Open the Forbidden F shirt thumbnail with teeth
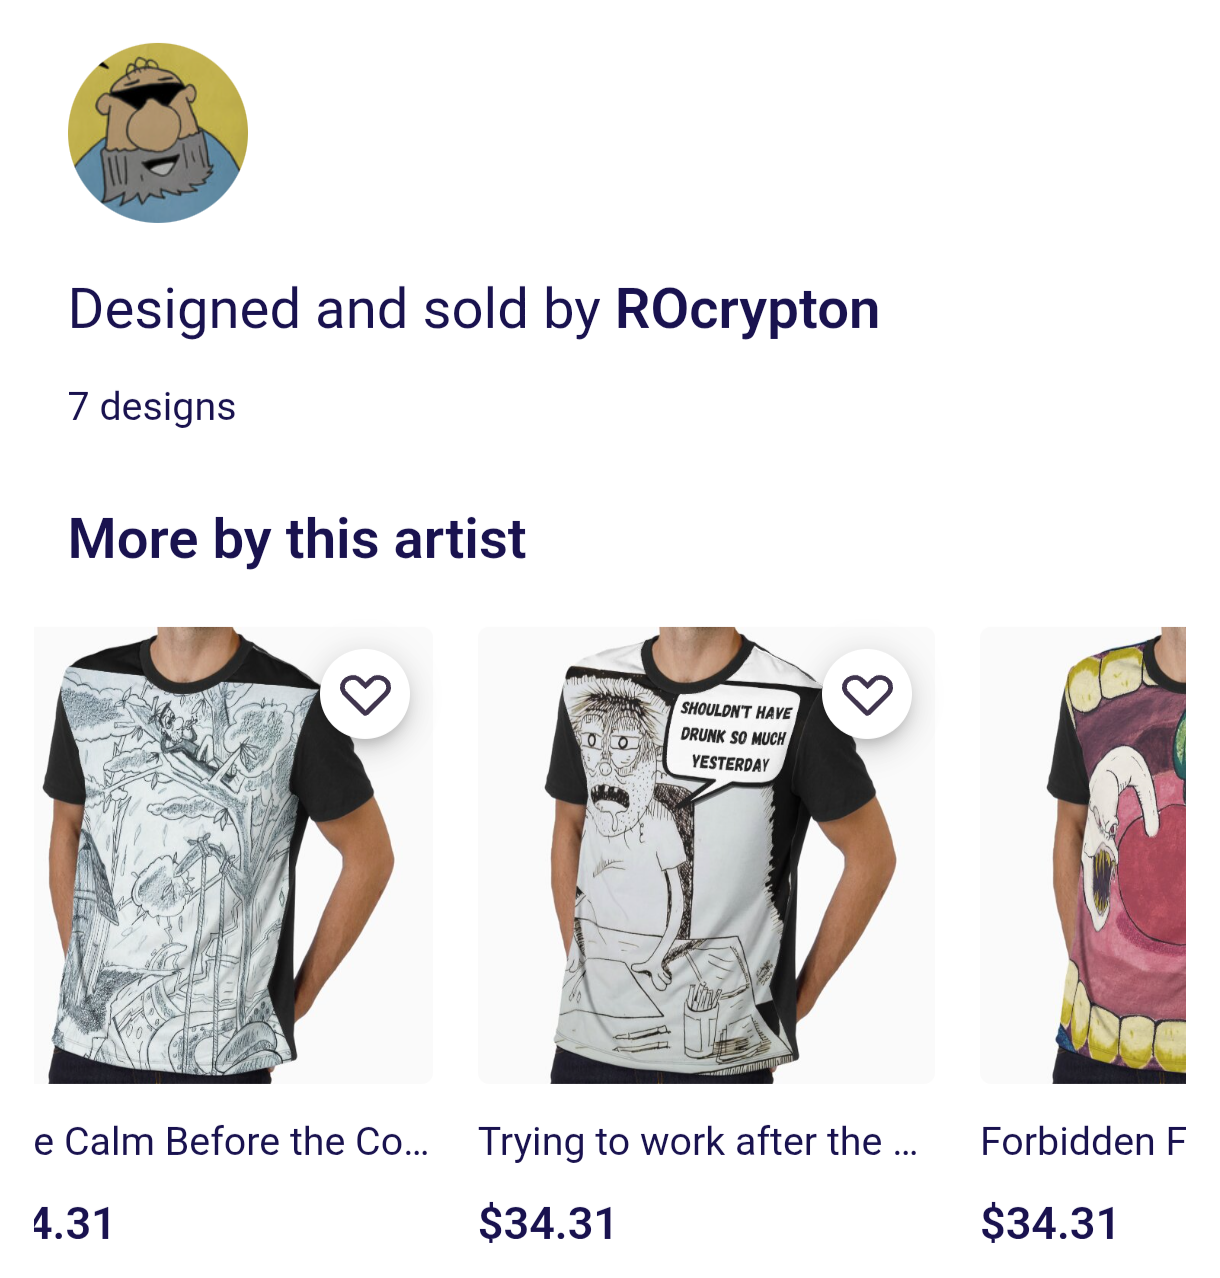This screenshot has width=1220, height=1278. (1083, 855)
